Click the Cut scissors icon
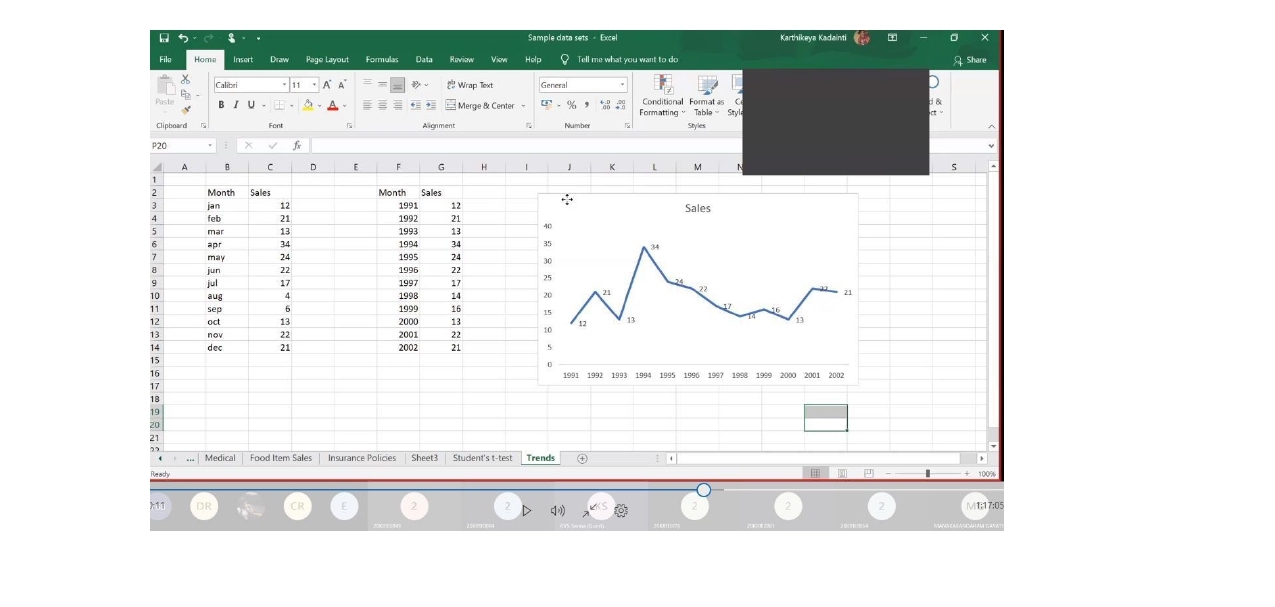The height and width of the screenshot is (607, 1275). click(x=186, y=79)
